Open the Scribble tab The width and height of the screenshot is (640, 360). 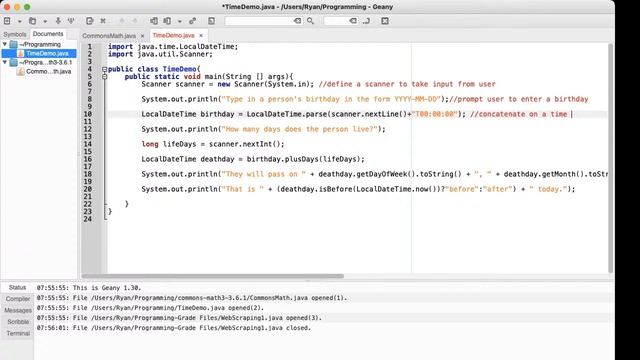[x=18, y=322]
